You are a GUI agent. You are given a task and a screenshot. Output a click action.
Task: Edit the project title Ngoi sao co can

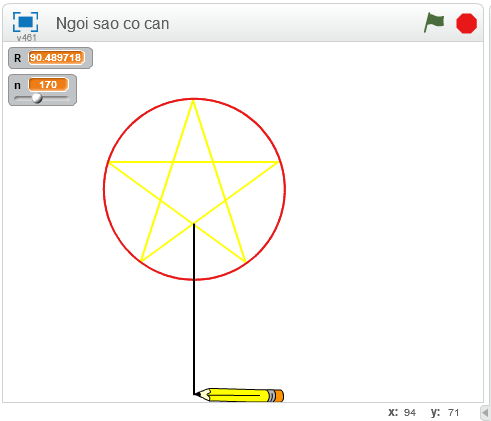(113, 23)
